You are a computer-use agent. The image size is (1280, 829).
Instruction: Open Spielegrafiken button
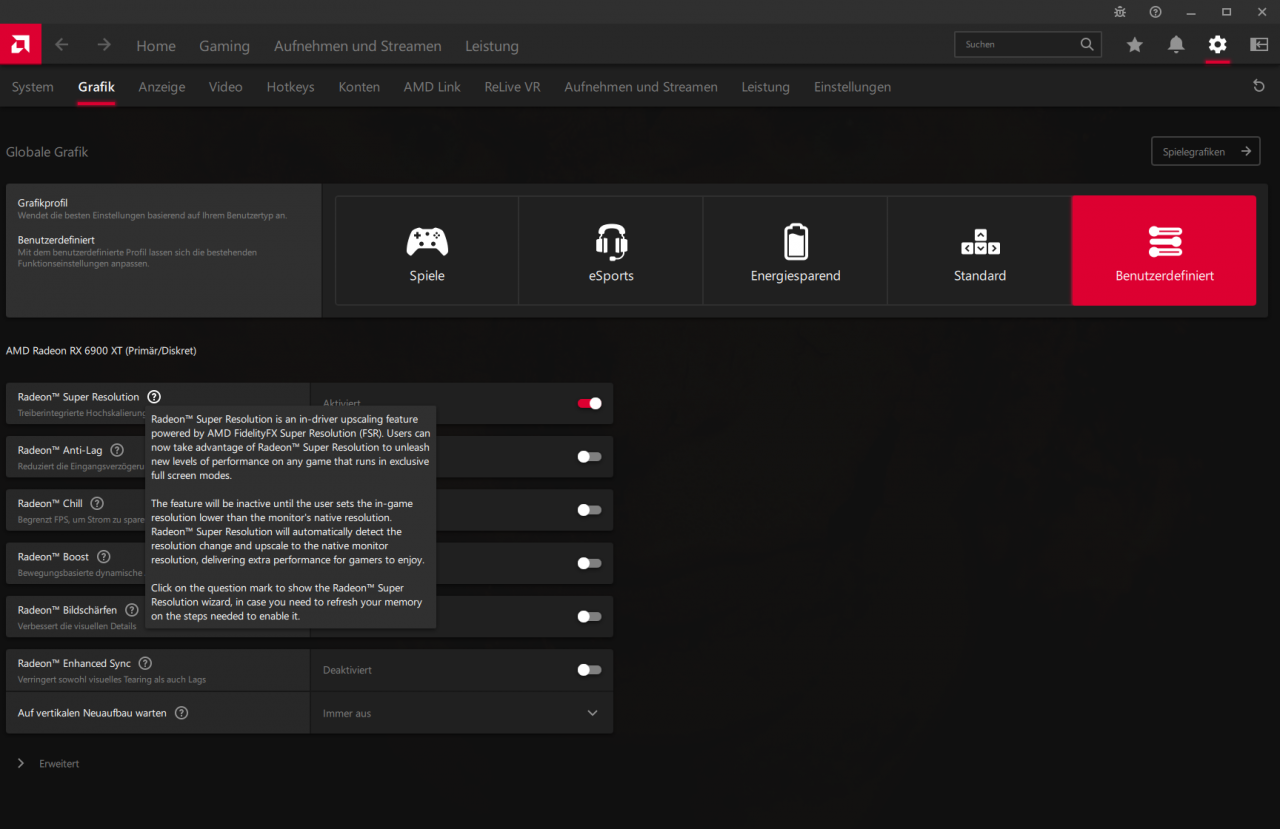(1205, 151)
